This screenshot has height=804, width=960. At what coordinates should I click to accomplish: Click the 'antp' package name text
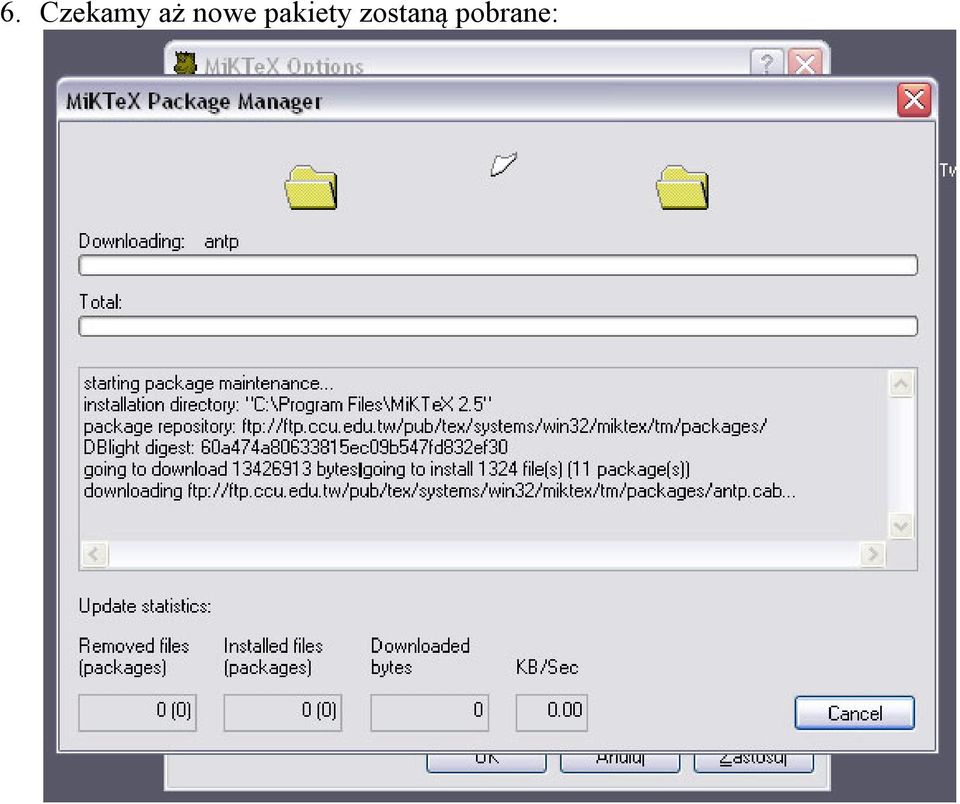[x=221, y=242]
